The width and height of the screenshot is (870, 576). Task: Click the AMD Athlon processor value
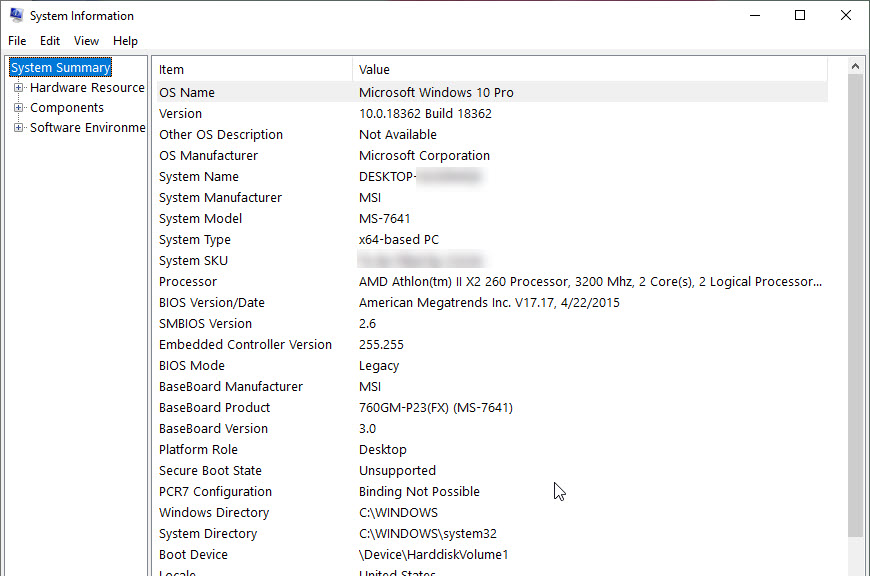(x=590, y=282)
